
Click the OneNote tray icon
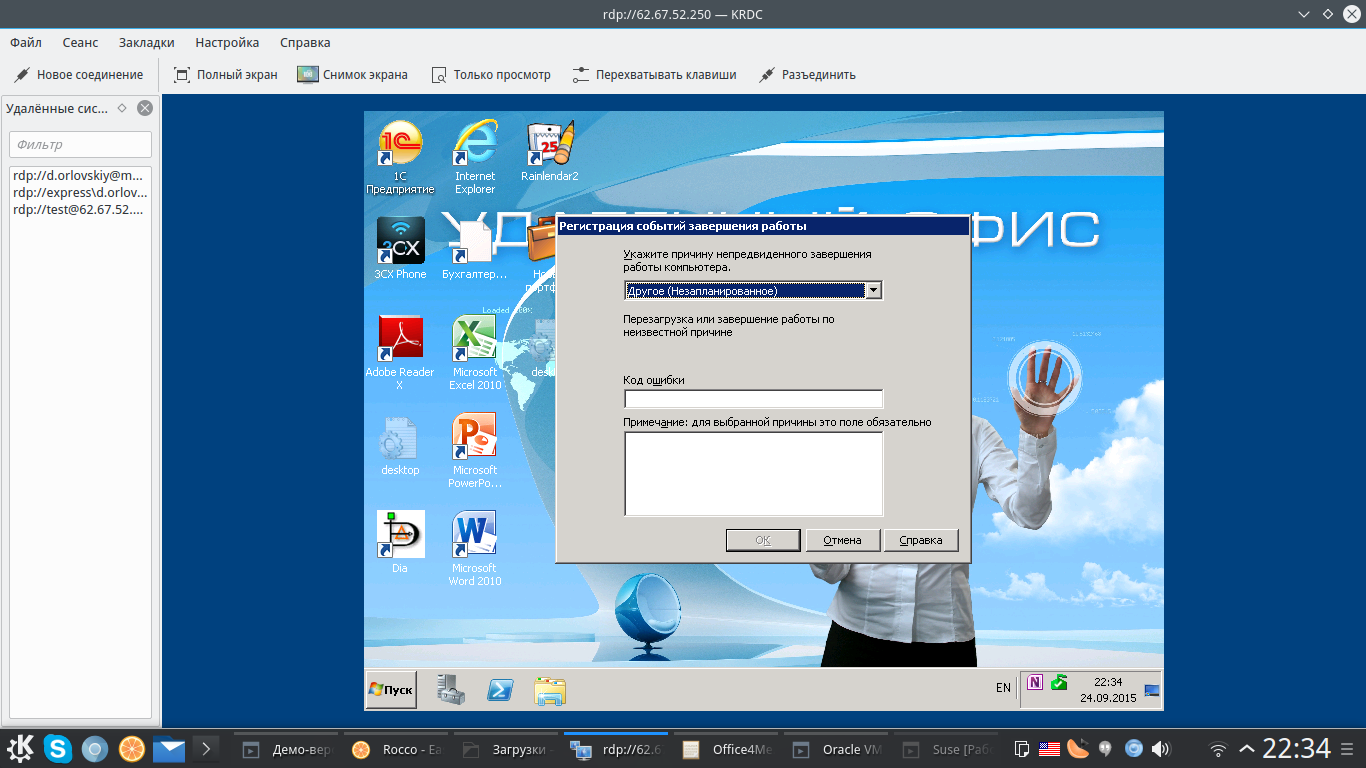1036,683
